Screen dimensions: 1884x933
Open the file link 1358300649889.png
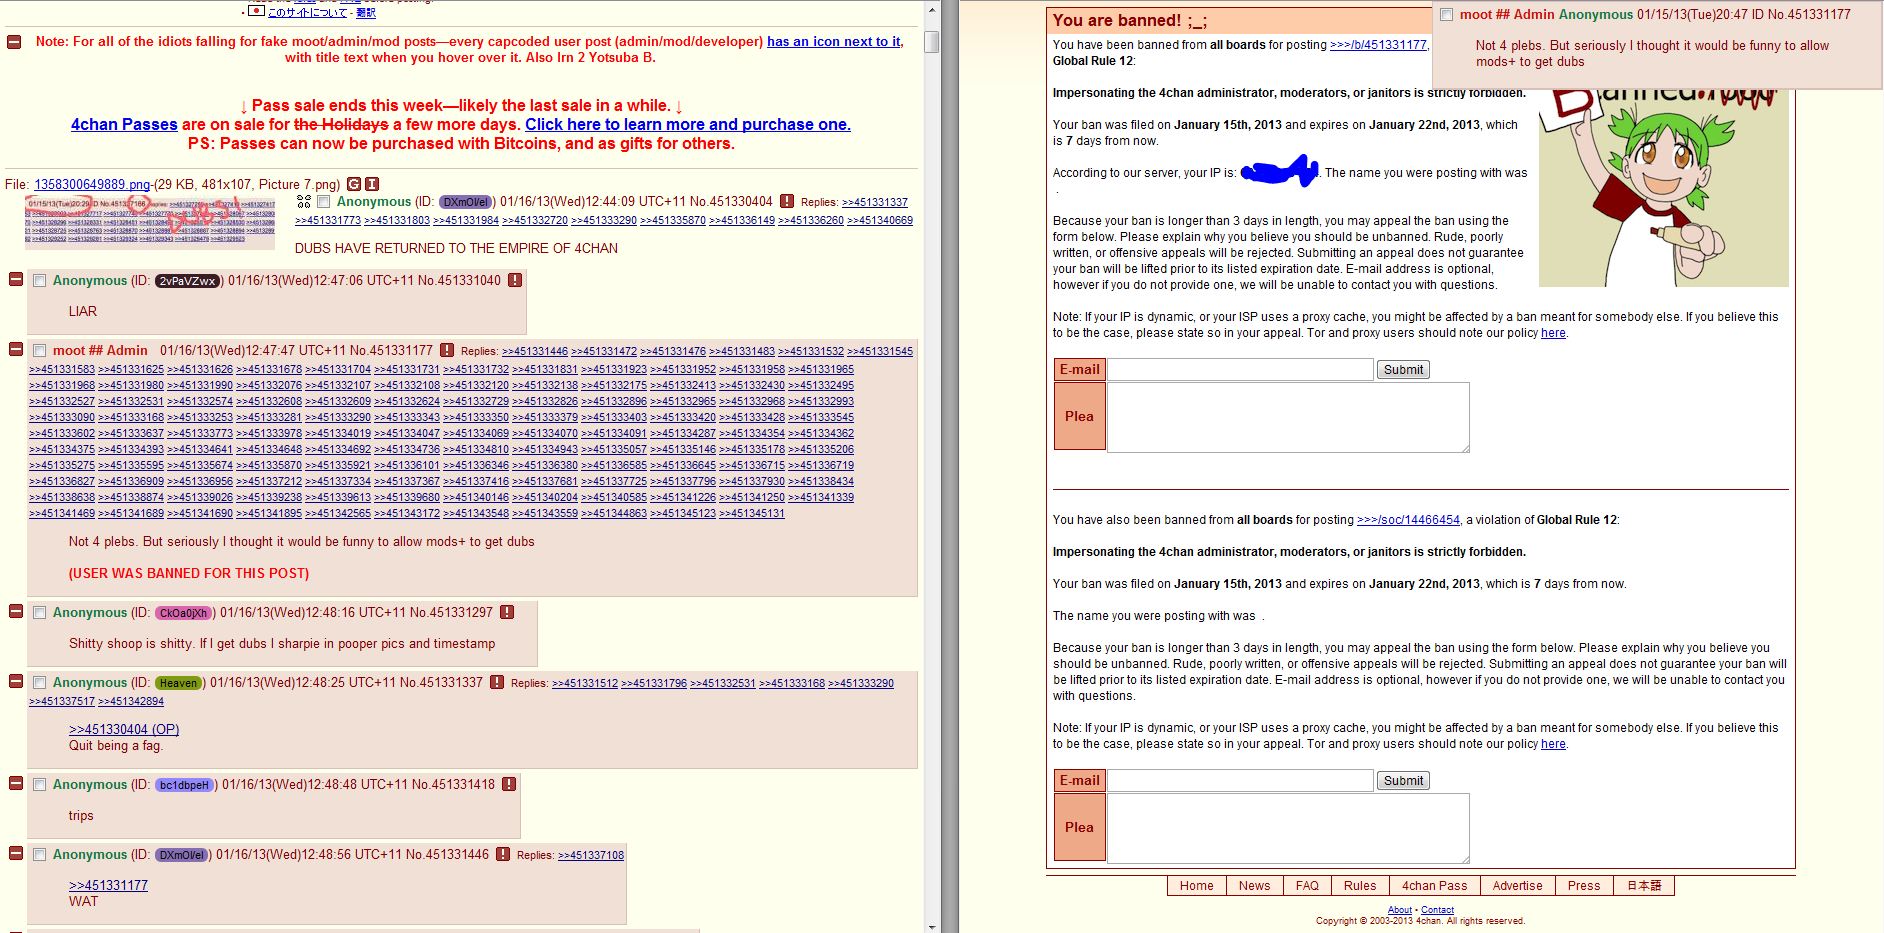[92, 185]
